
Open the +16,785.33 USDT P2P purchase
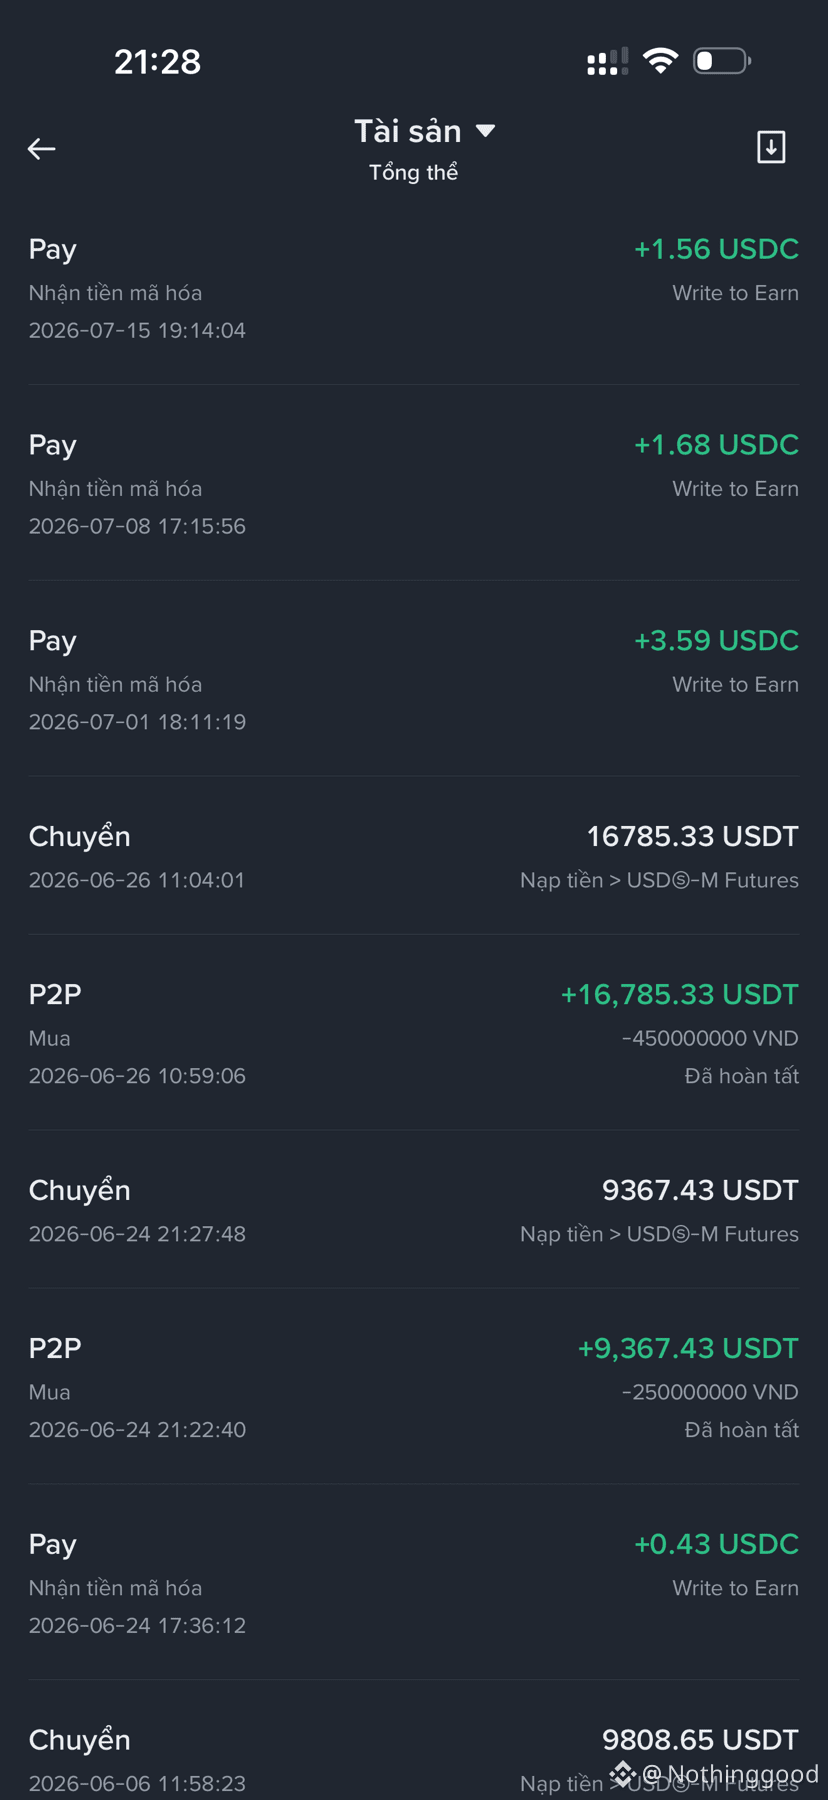(414, 1033)
